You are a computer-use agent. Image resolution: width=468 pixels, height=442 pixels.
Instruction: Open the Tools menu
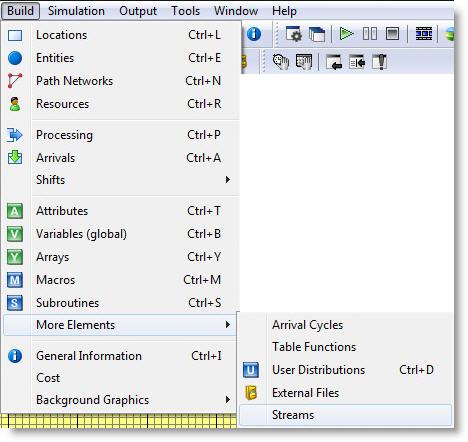pos(186,11)
